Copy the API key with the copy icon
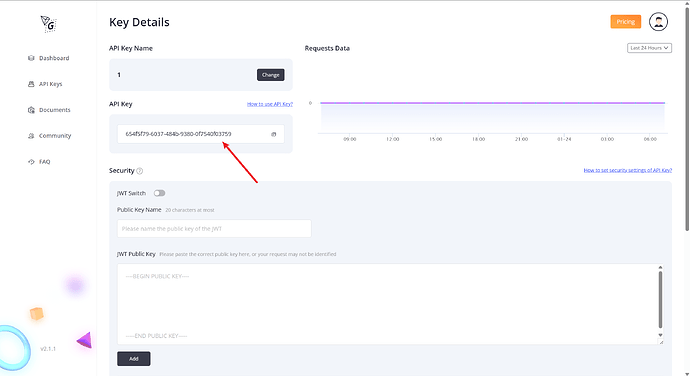 [x=274, y=134]
